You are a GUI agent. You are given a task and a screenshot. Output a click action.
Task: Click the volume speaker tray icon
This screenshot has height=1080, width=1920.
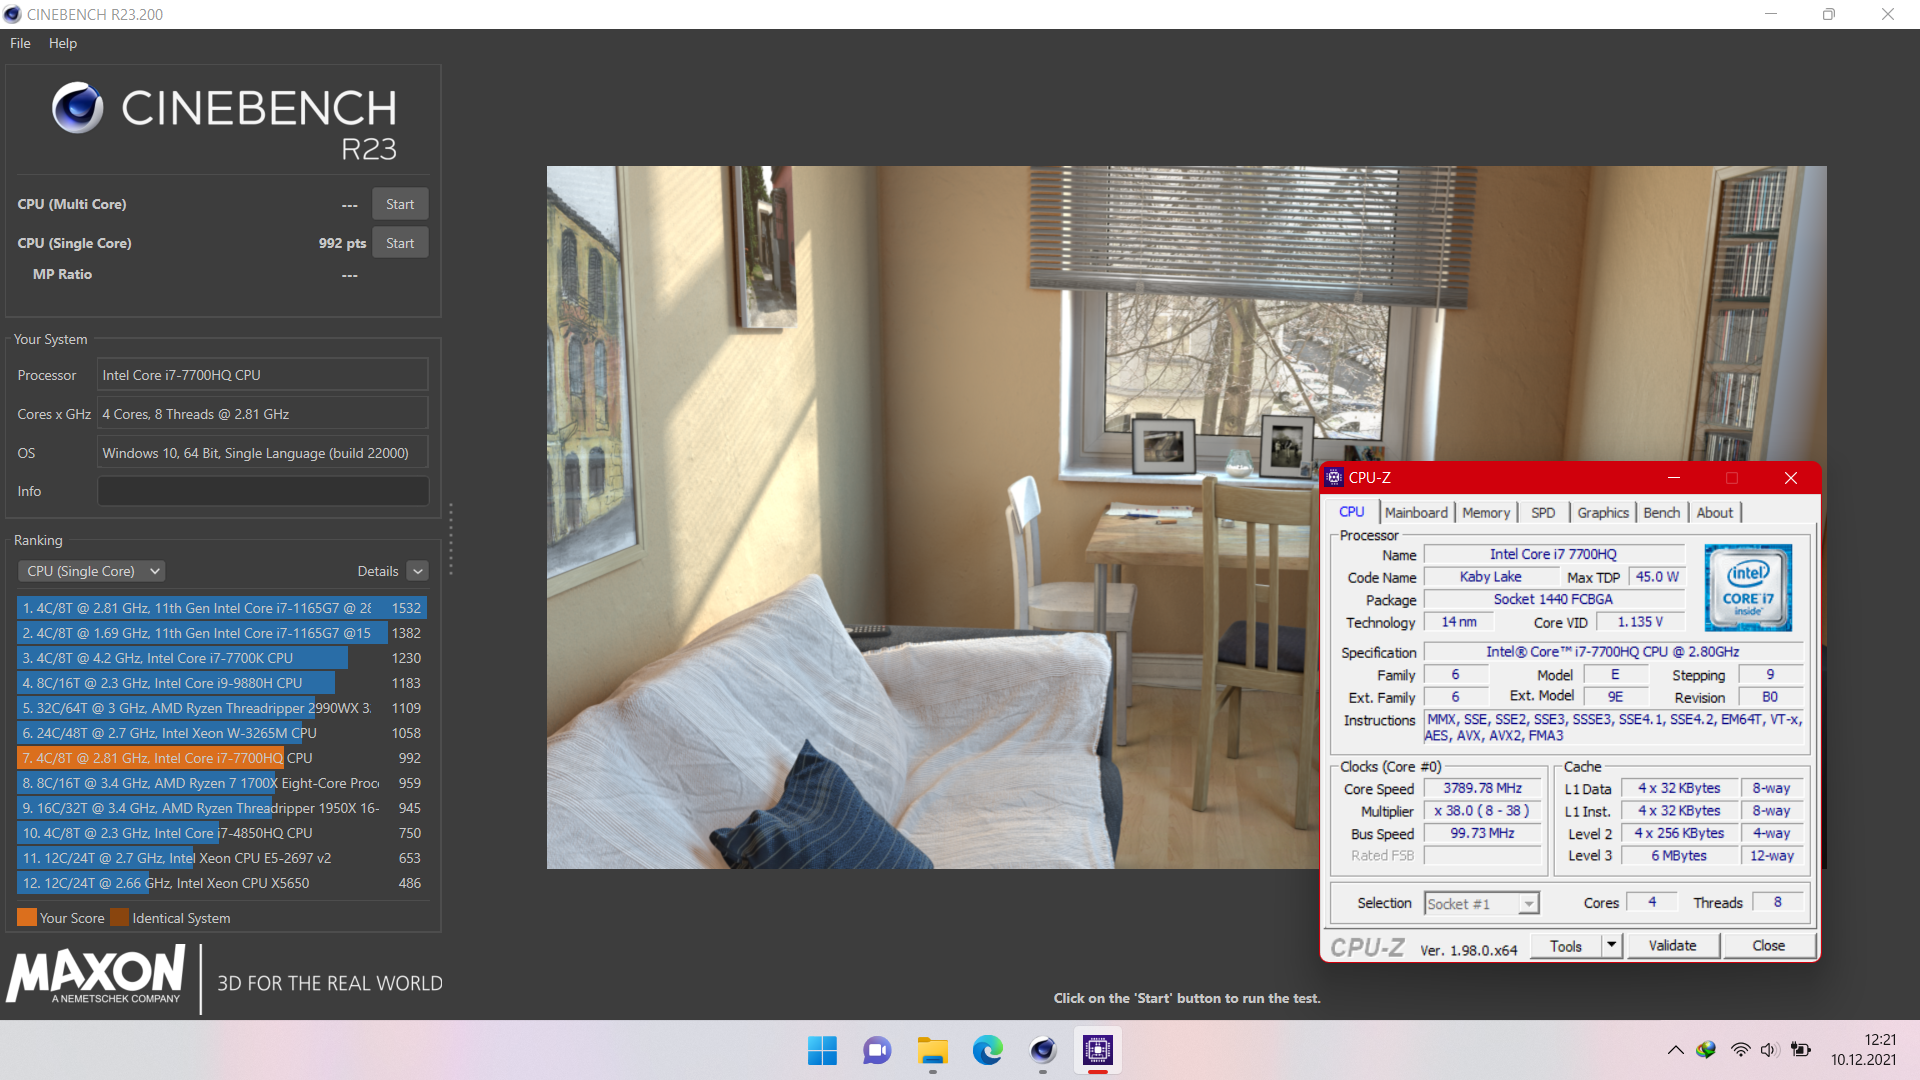pyautogui.click(x=1769, y=1050)
